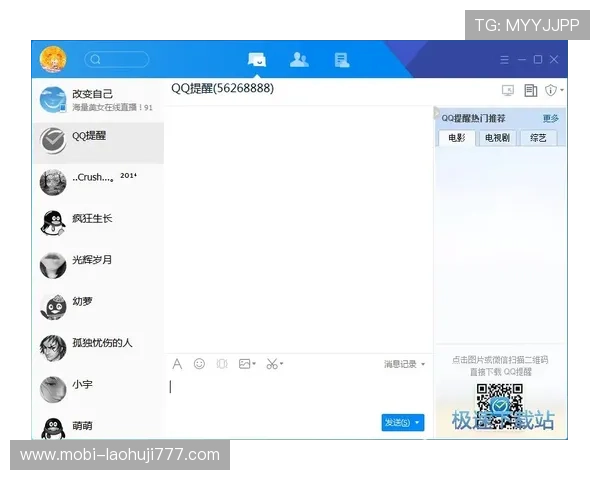
Task: Click the shield info icon
Action: coord(551,90)
